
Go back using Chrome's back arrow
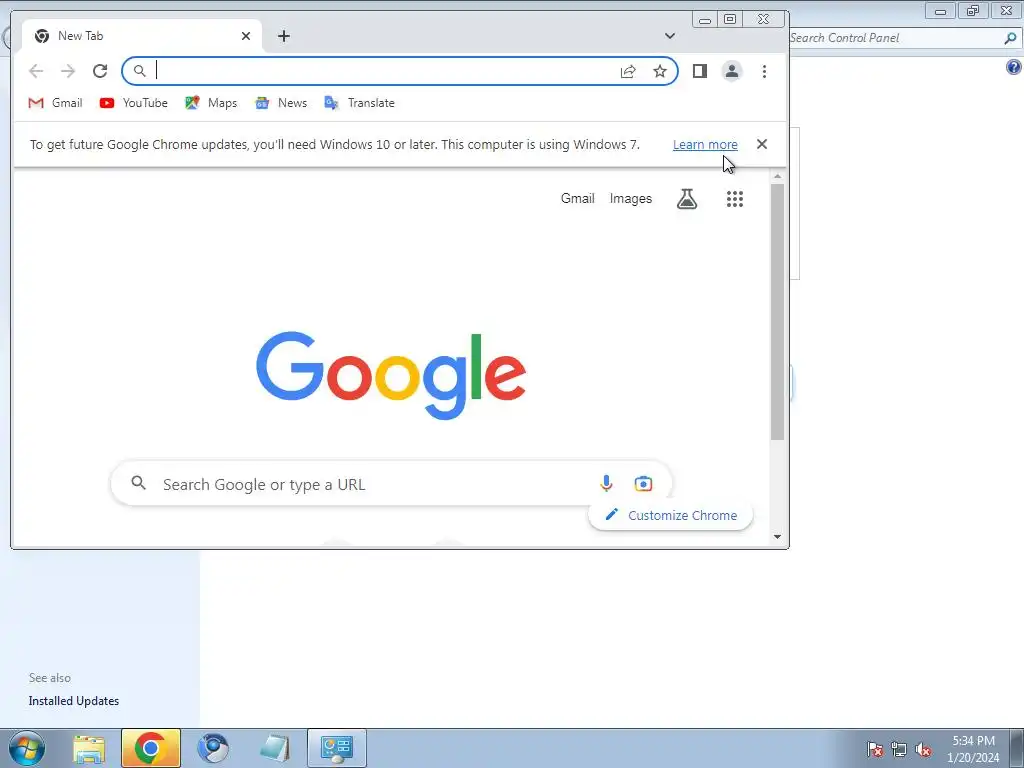pyautogui.click(x=36, y=71)
